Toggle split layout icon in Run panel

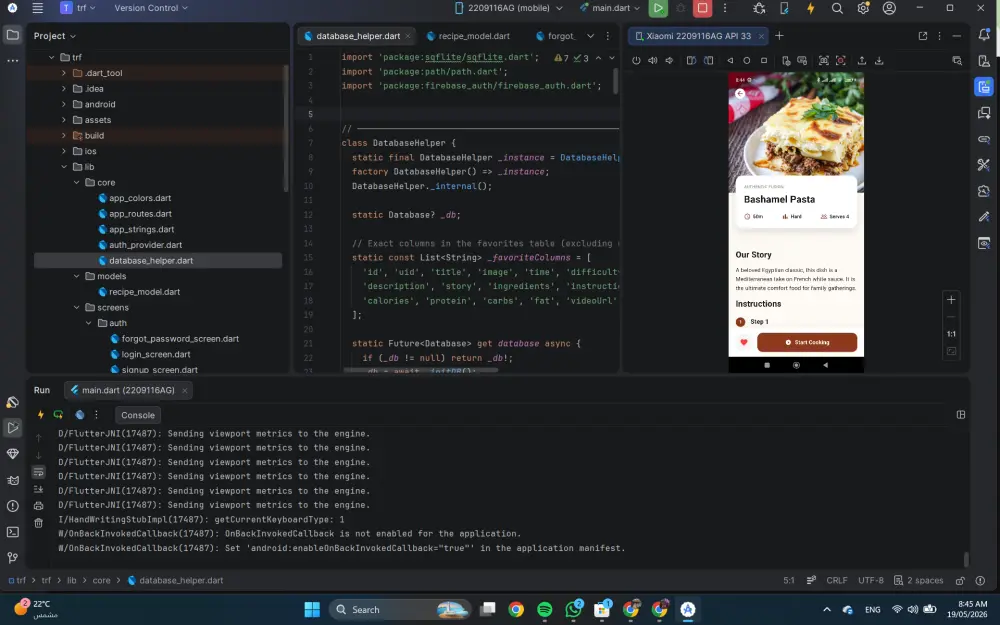(x=960, y=415)
